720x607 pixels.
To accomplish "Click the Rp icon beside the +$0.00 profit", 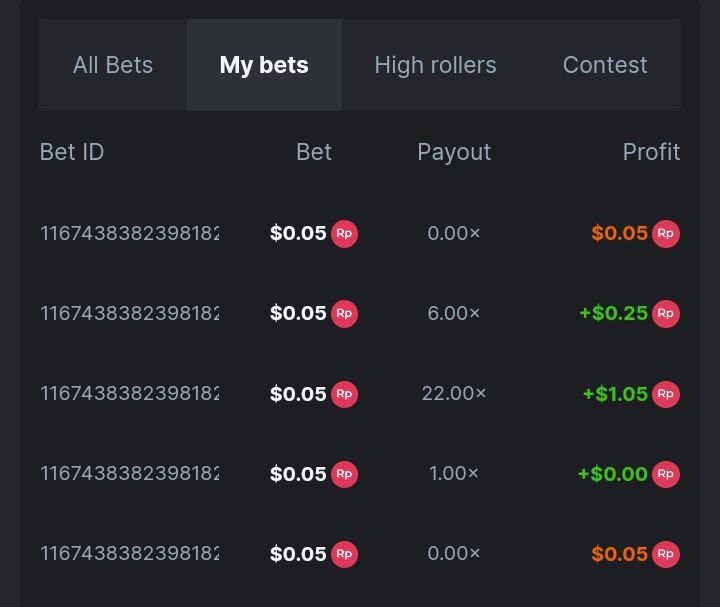I will 665,474.
